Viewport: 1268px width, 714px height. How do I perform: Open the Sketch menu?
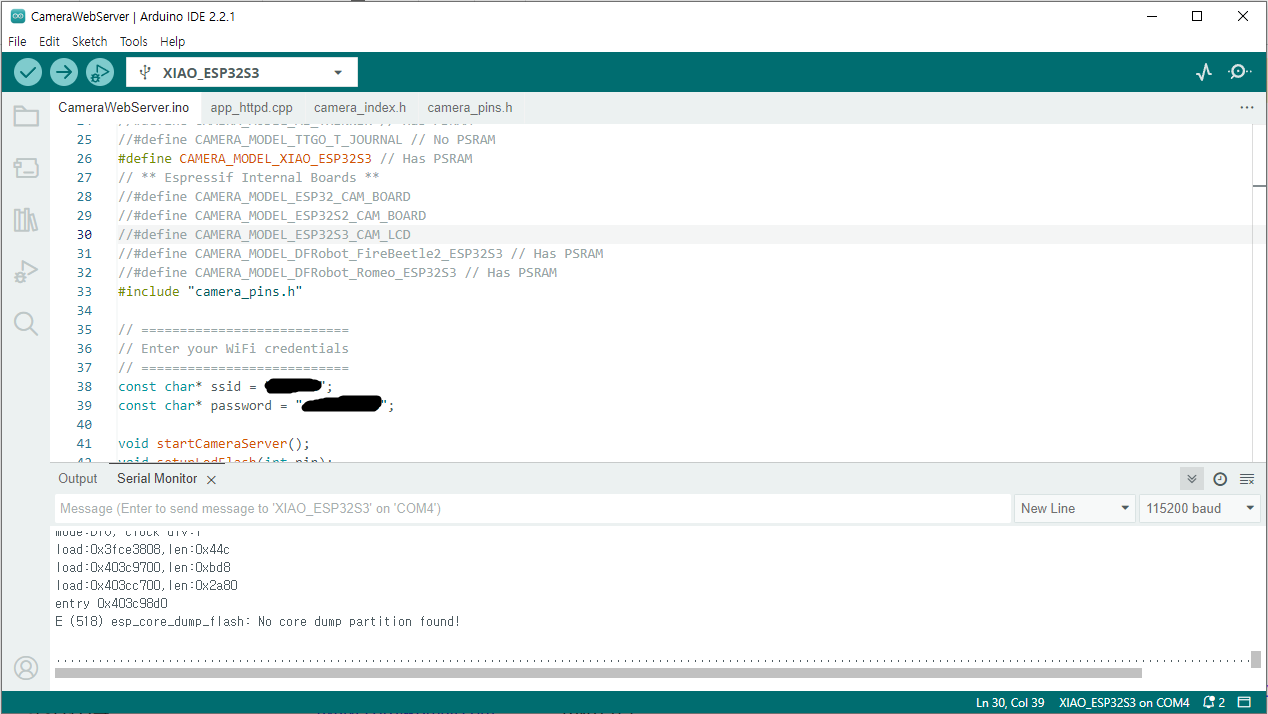89,42
